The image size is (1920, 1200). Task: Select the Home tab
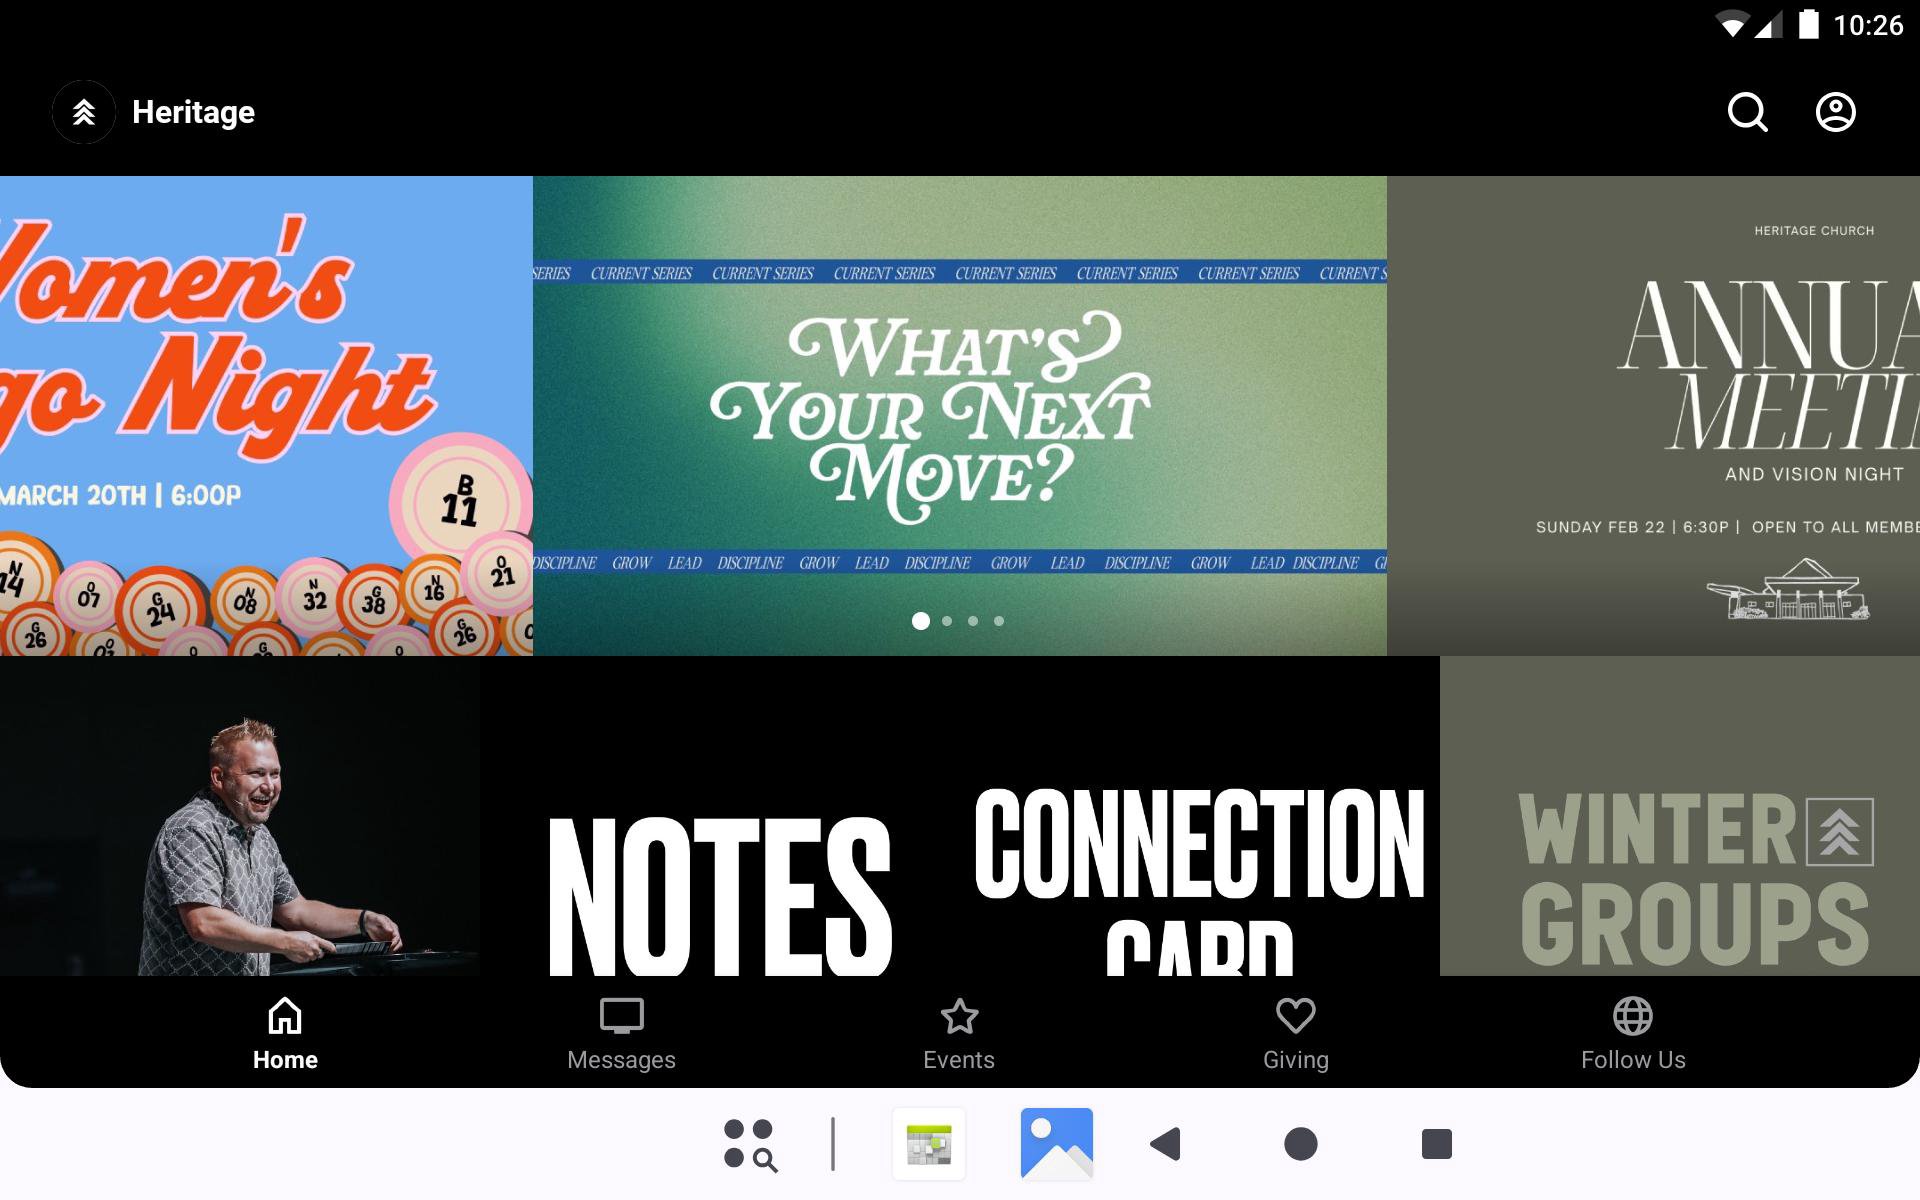[285, 1034]
